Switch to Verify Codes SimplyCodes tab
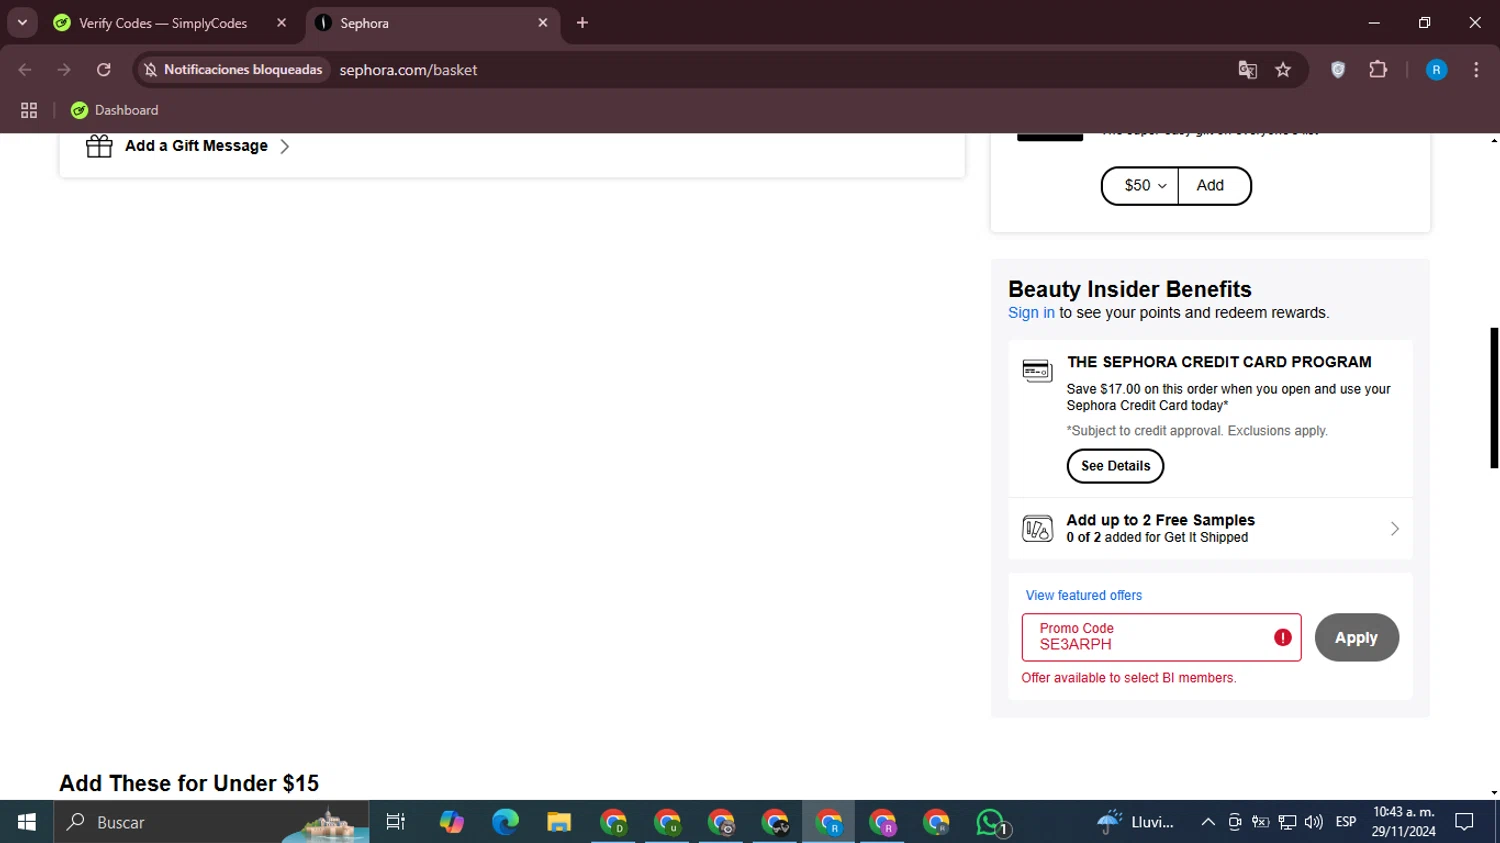1500x843 pixels. [x=162, y=23]
